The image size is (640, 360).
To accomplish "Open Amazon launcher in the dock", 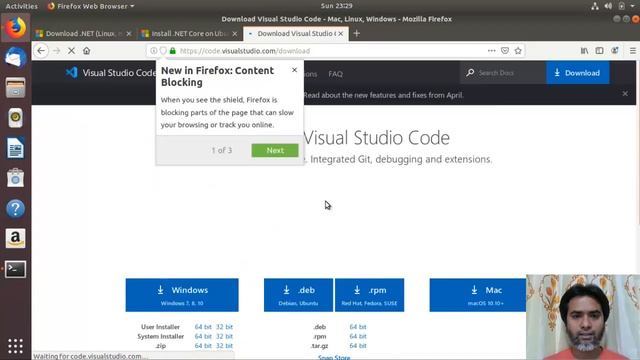I will pyautogui.click(x=16, y=238).
